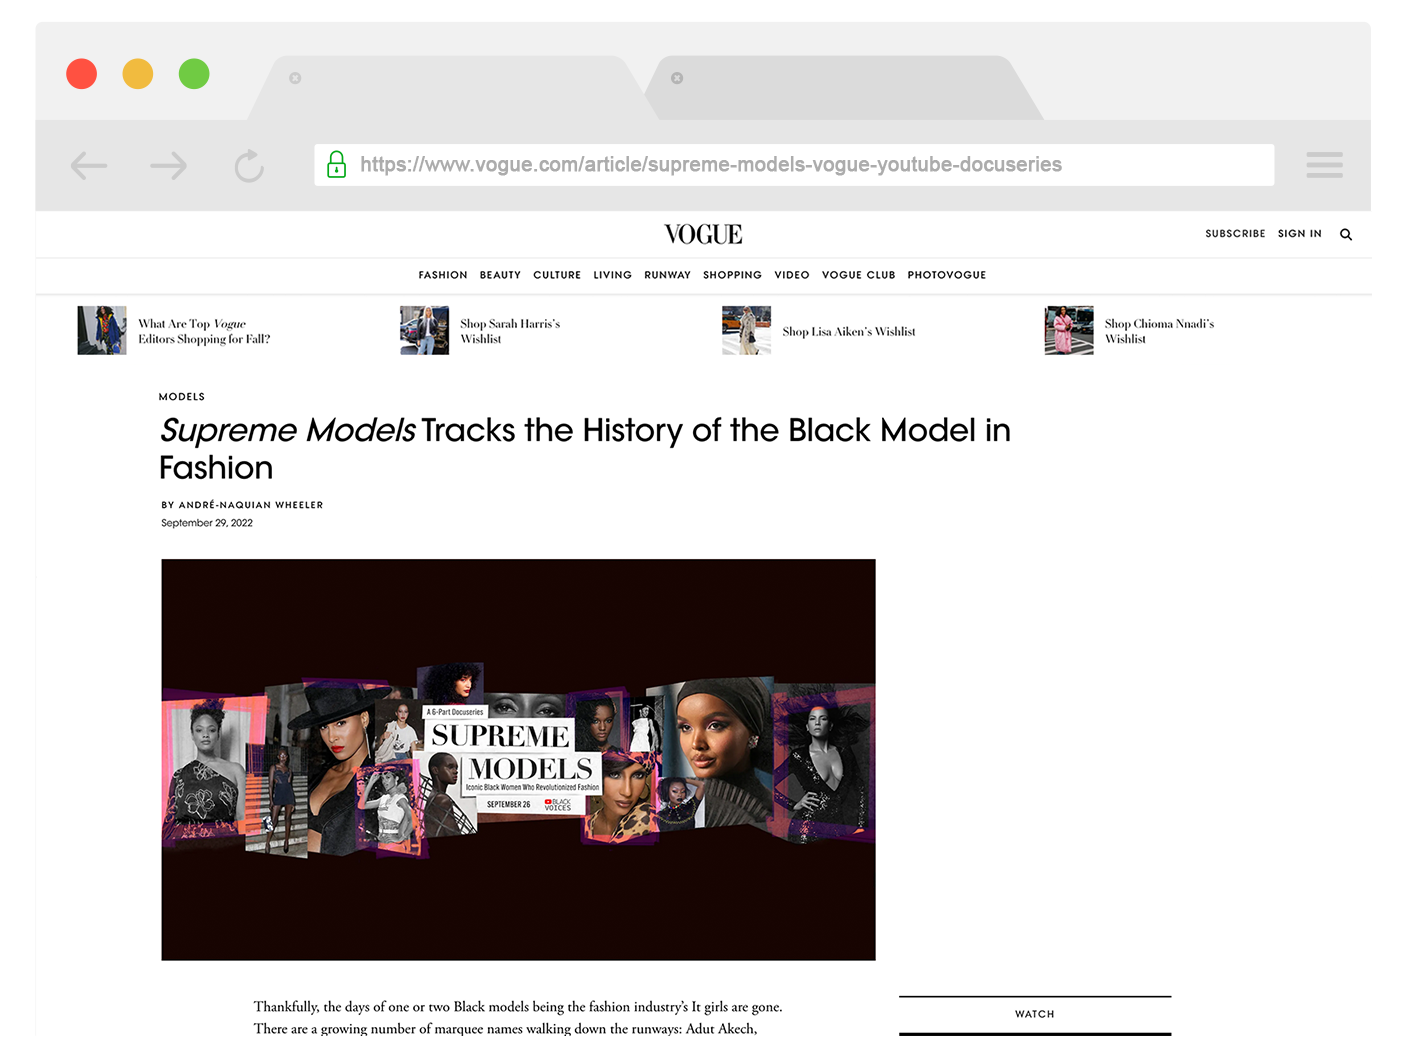Image resolution: width=1401 pixels, height=1061 pixels.
Task: Close the first browser tab
Action: pos(295,78)
